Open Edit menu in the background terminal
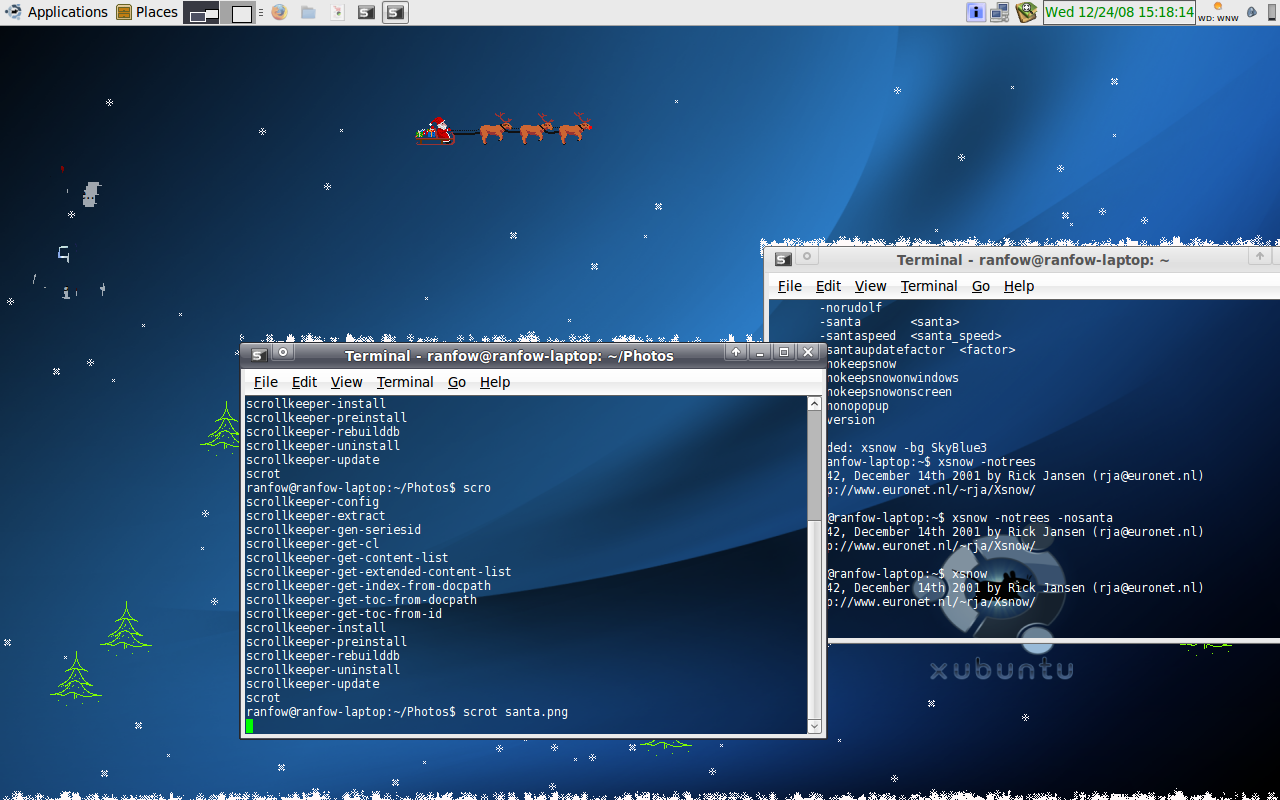 [x=828, y=286]
